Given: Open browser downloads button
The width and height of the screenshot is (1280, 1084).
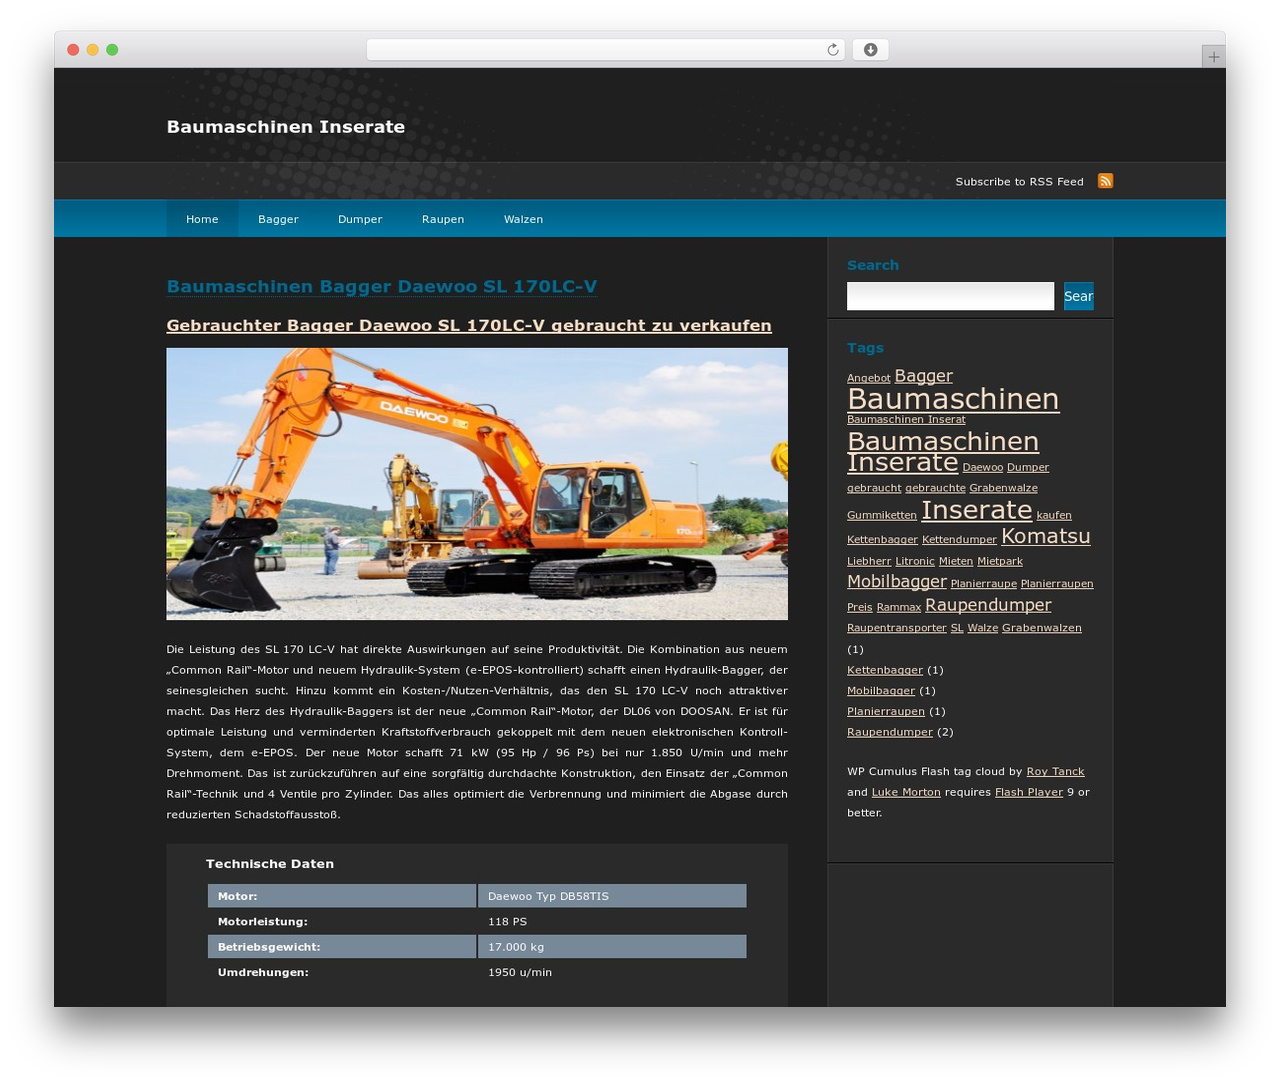Looking at the screenshot, I should [871, 50].
